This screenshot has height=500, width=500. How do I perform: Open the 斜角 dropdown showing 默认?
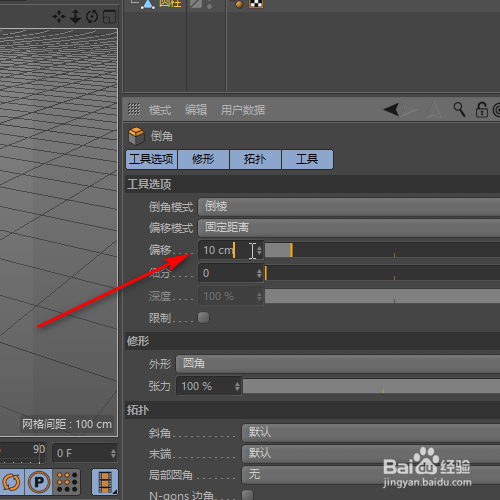pyautogui.click(x=371, y=433)
